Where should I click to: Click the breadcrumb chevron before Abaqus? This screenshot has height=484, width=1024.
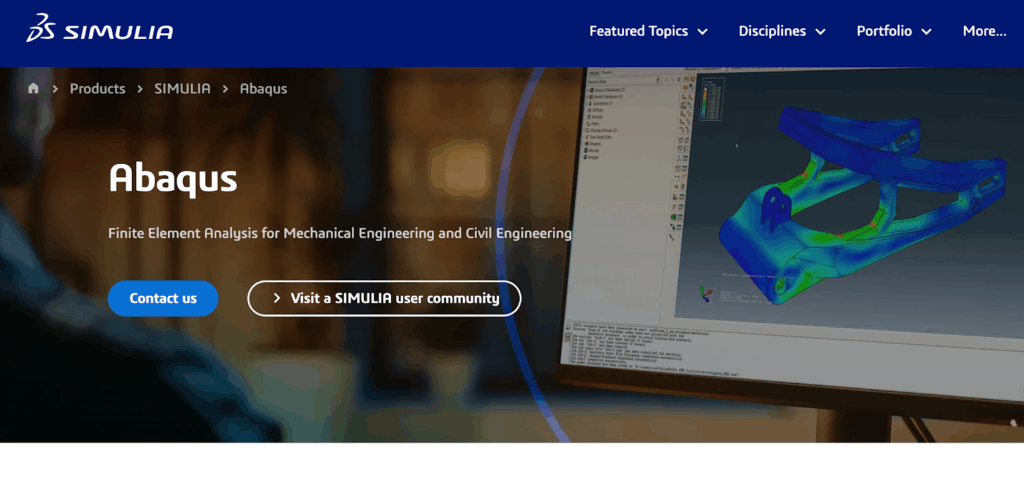coord(225,89)
